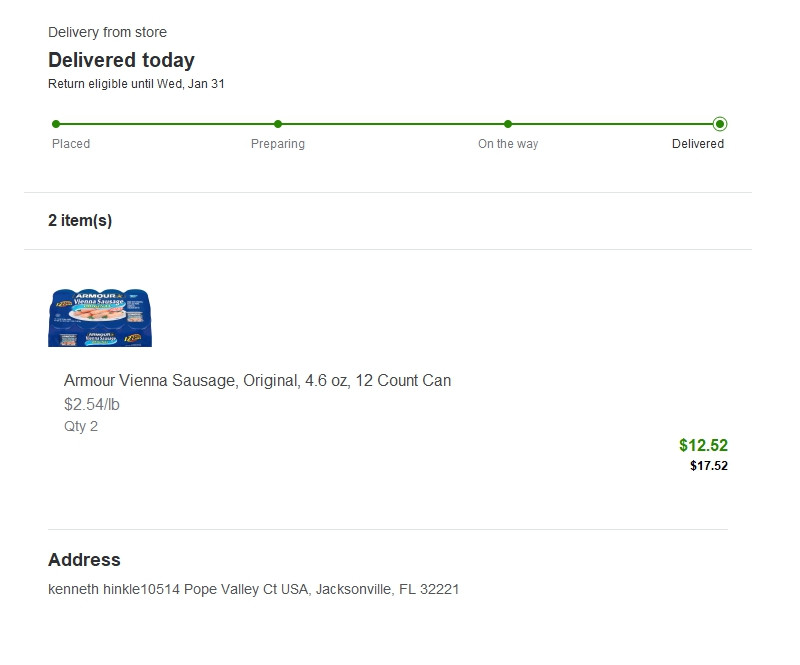Image resolution: width=800 pixels, height=665 pixels.
Task: Click the Pope Valley Ct delivery address text
Action: click(253, 590)
